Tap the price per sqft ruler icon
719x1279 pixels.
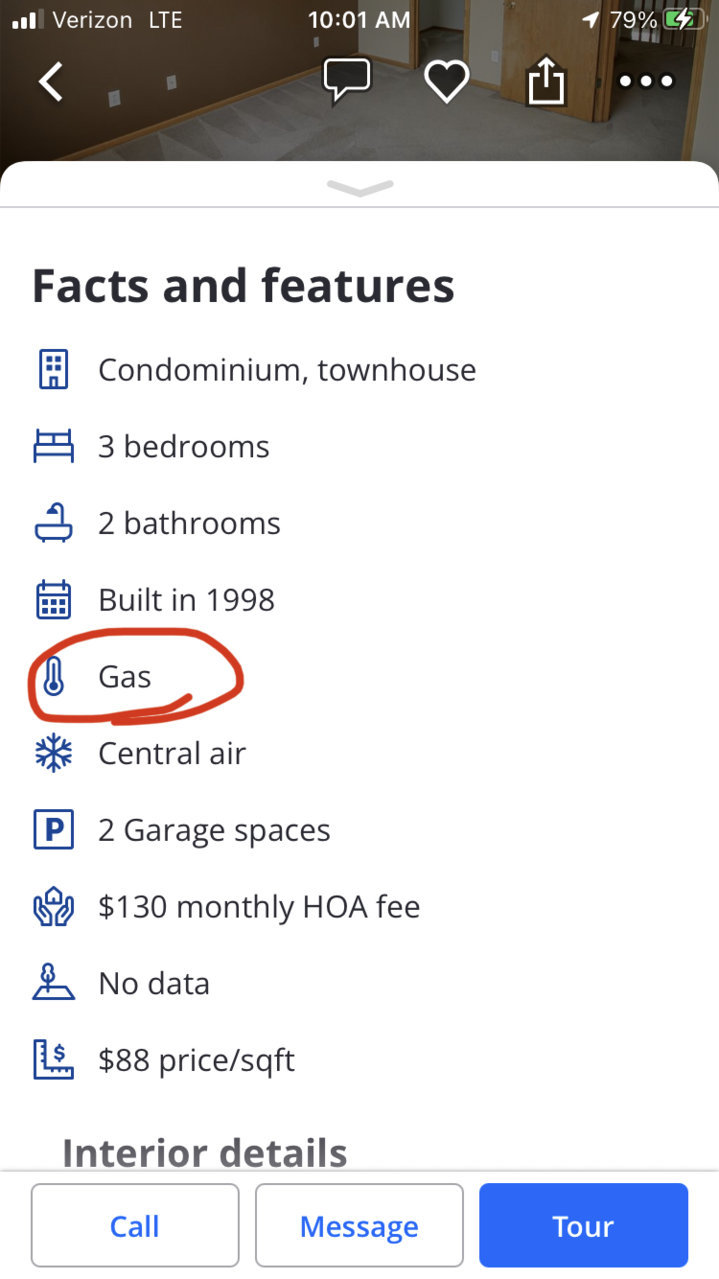pyautogui.click(x=53, y=1060)
